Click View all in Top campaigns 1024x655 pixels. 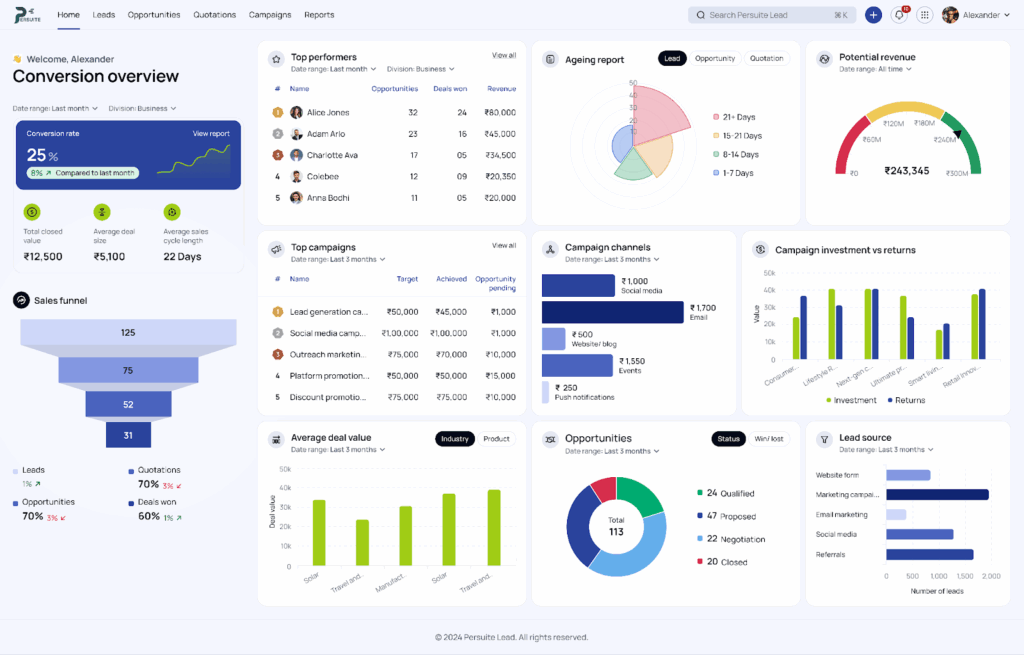[504, 245]
